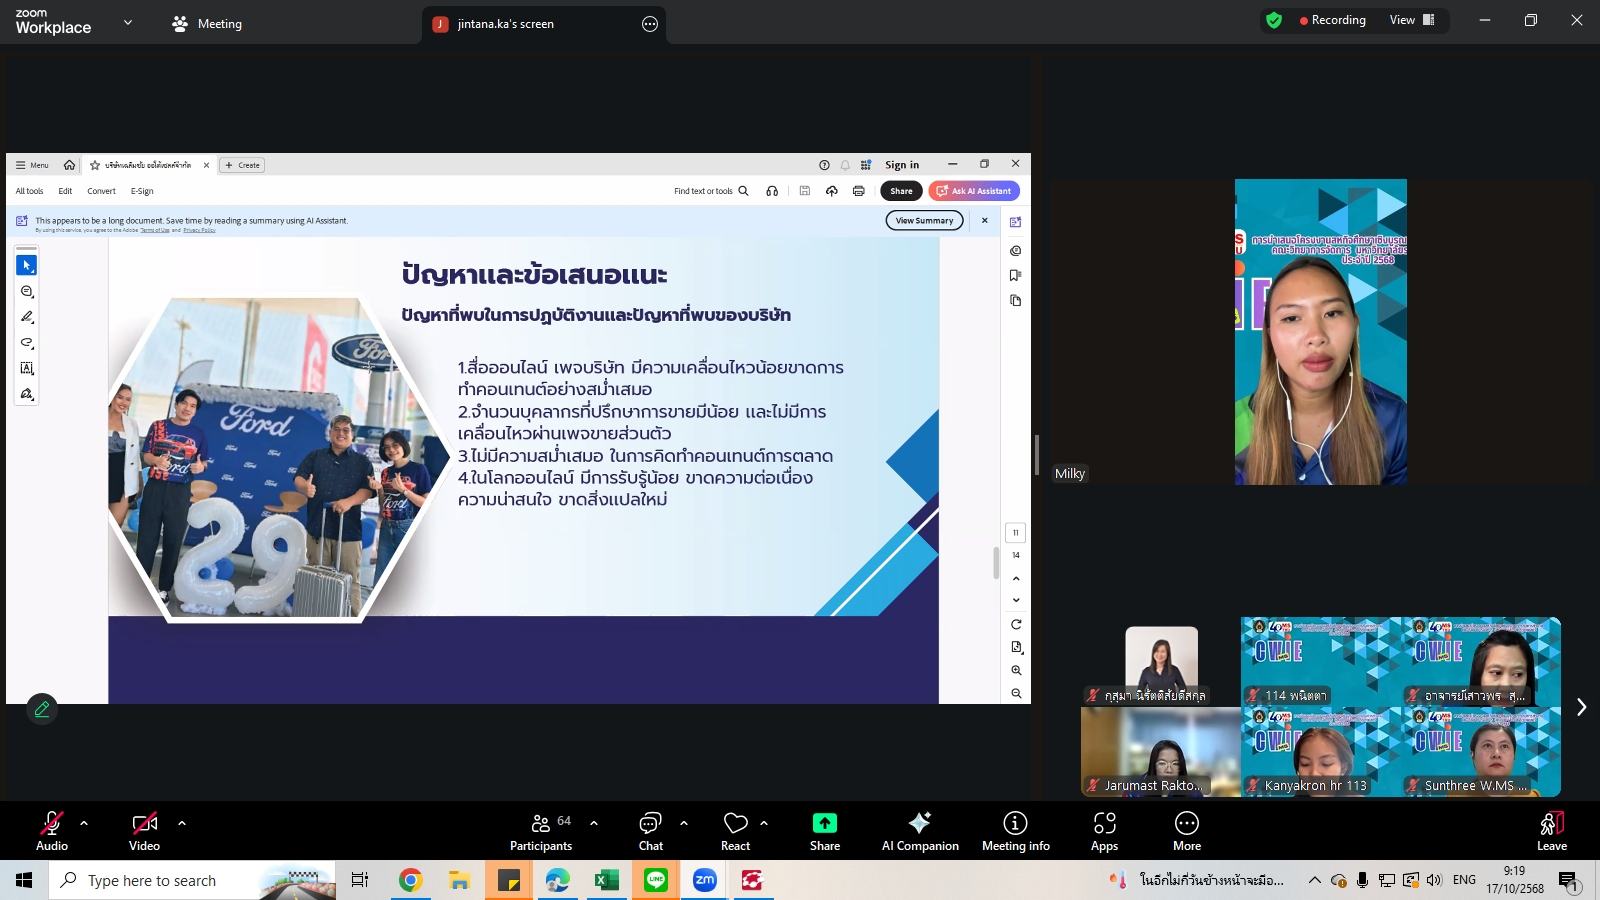Show next page of participant thumbnails
This screenshot has height=900, width=1600.
coord(1581,707)
